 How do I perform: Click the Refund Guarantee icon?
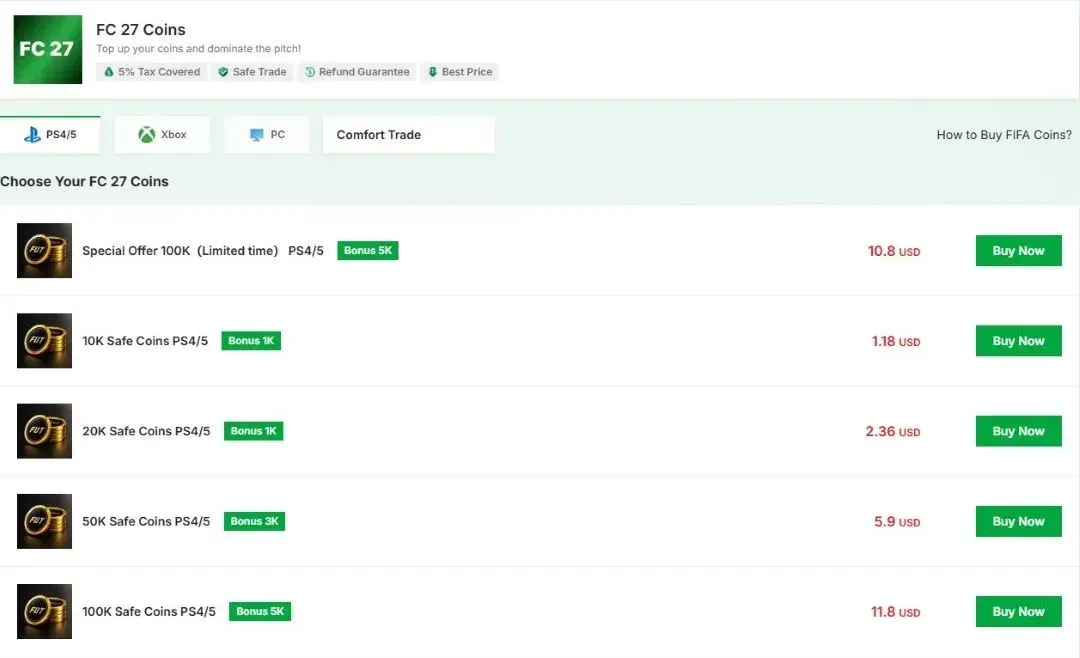point(310,72)
